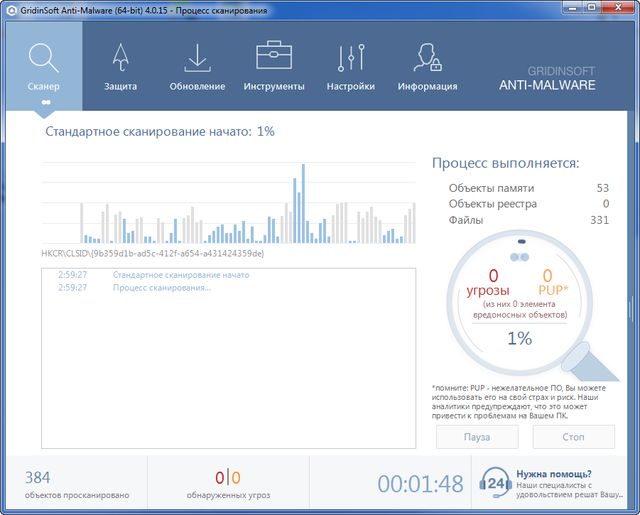The image size is (640, 515).
Task: Click the 24 support headset icon
Action: [497, 483]
